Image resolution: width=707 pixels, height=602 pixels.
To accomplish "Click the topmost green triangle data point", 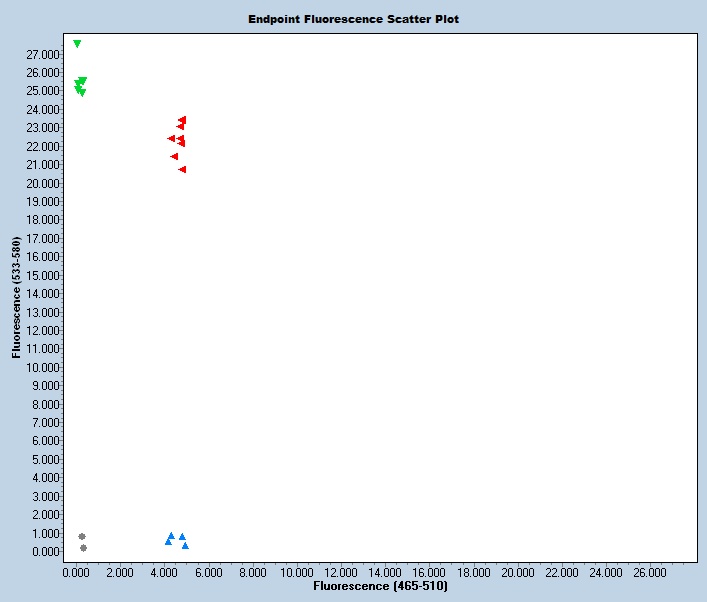I will click(x=77, y=44).
